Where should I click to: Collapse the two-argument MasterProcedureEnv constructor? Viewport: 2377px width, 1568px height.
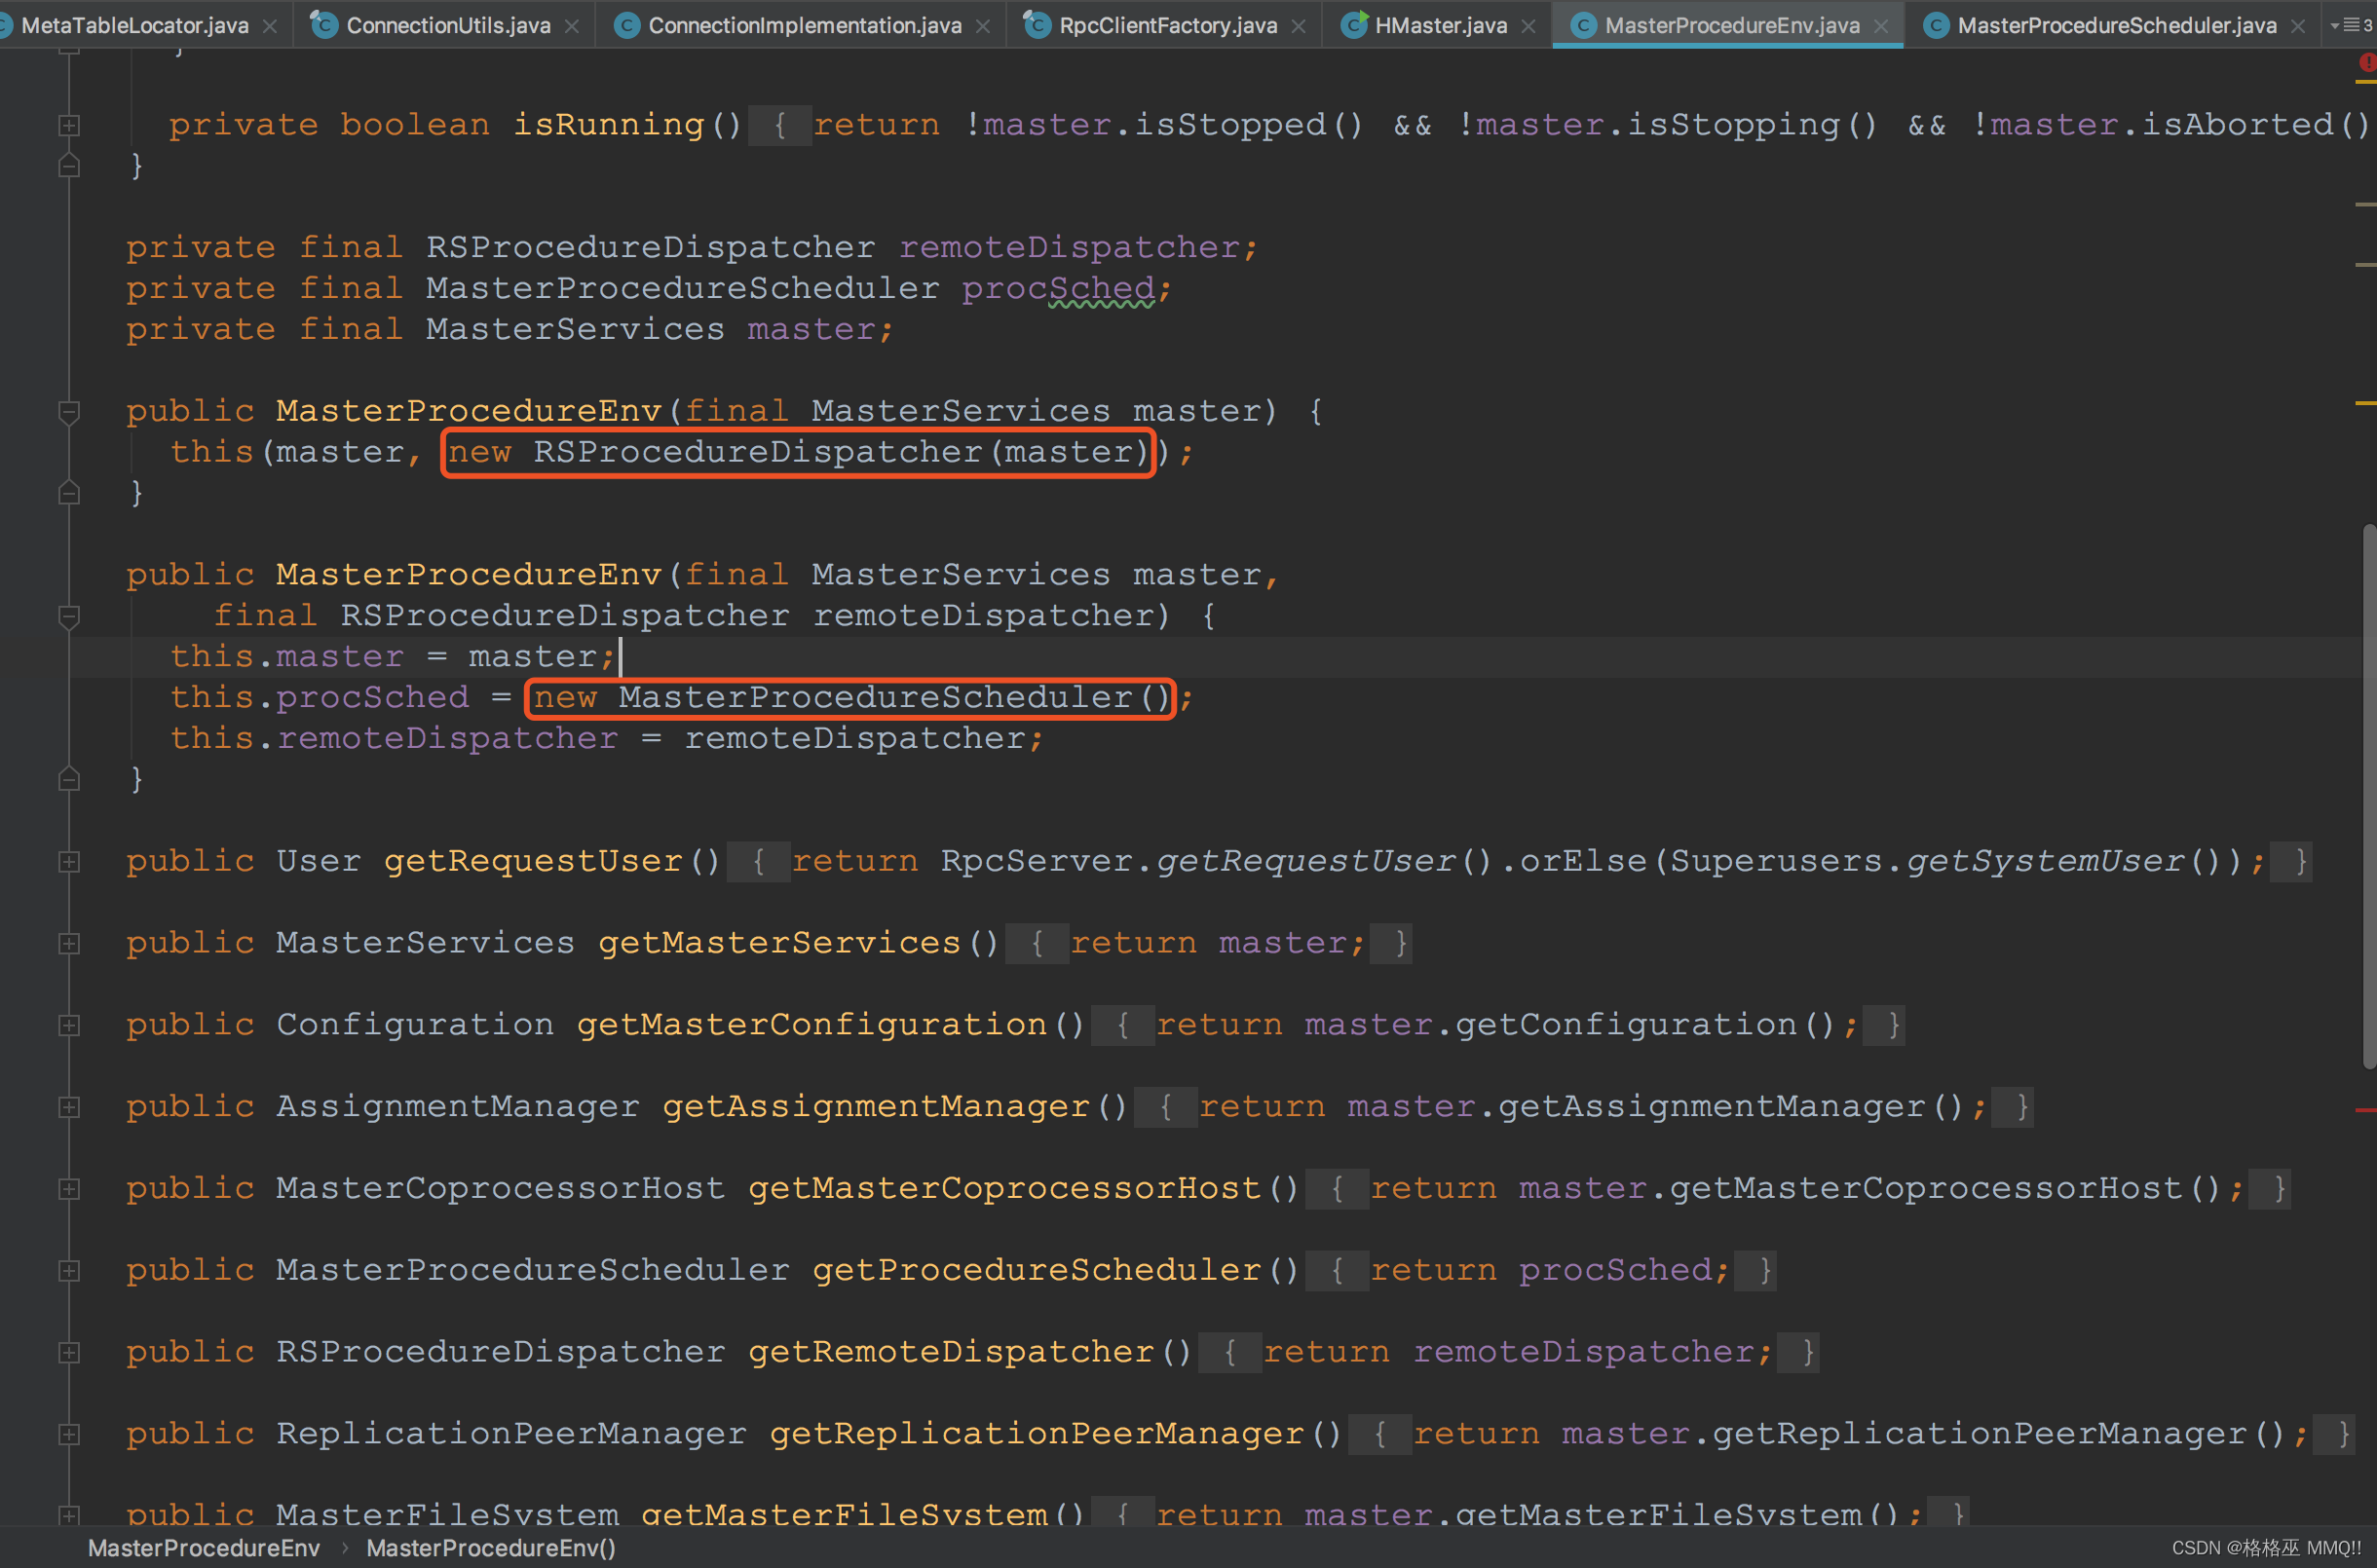[69, 616]
